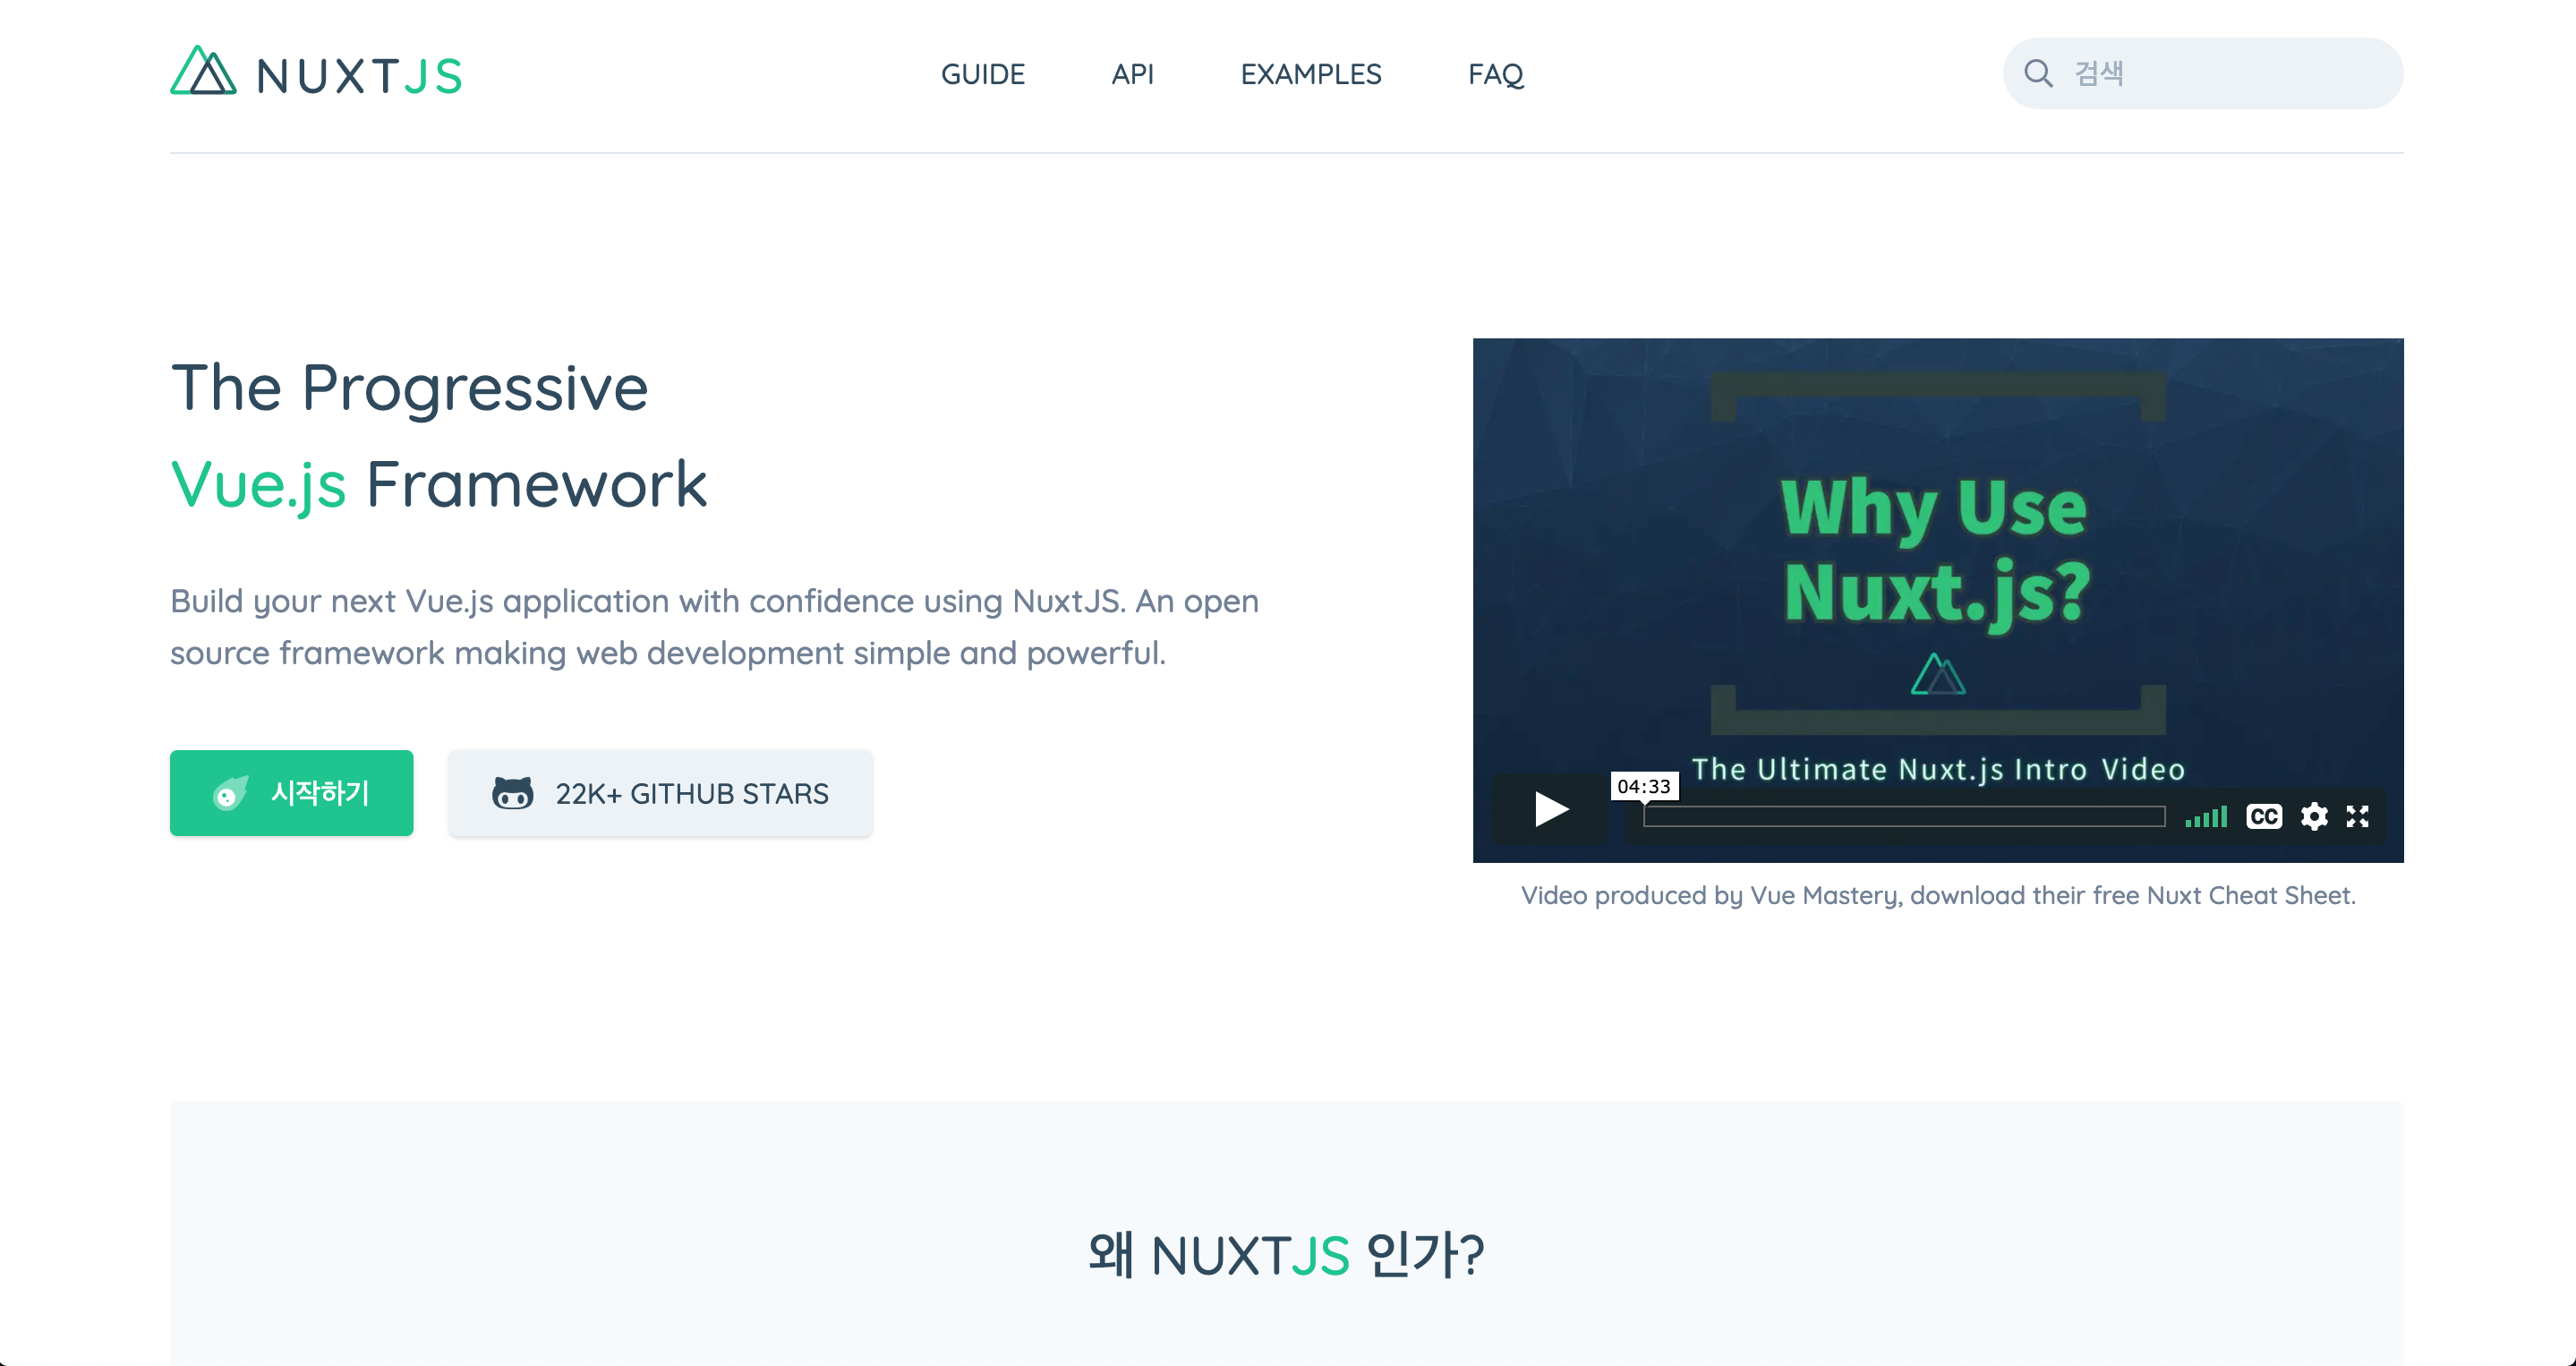Image resolution: width=2576 pixels, height=1366 pixels.
Task: Open the API menu item
Action: point(1132,75)
